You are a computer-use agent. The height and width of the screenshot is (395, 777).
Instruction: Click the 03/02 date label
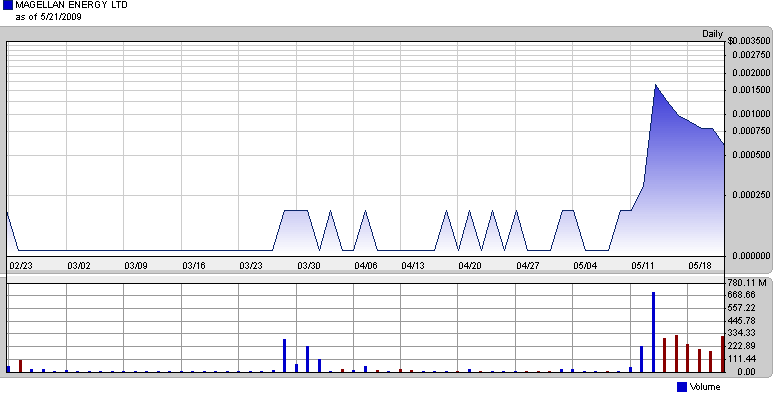click(79, 266)
